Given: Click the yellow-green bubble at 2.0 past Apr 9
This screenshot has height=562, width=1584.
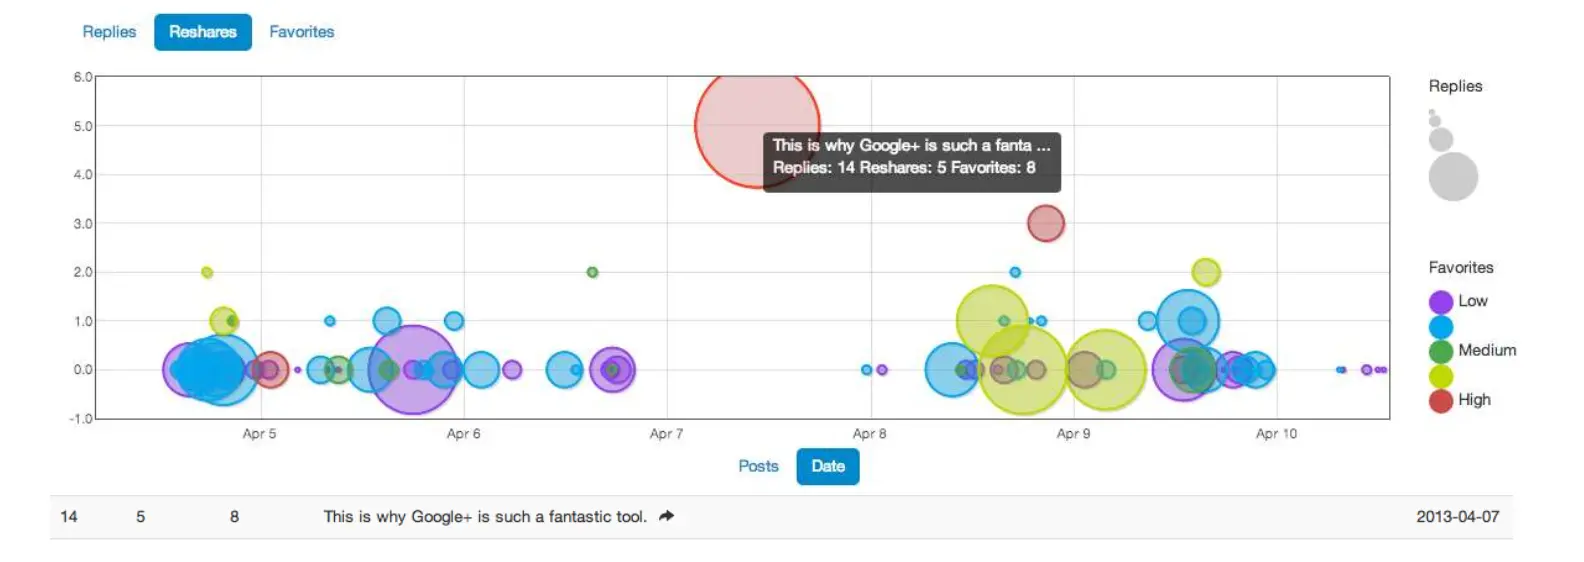Looking at the screenshot, I should coord(1206,272).
